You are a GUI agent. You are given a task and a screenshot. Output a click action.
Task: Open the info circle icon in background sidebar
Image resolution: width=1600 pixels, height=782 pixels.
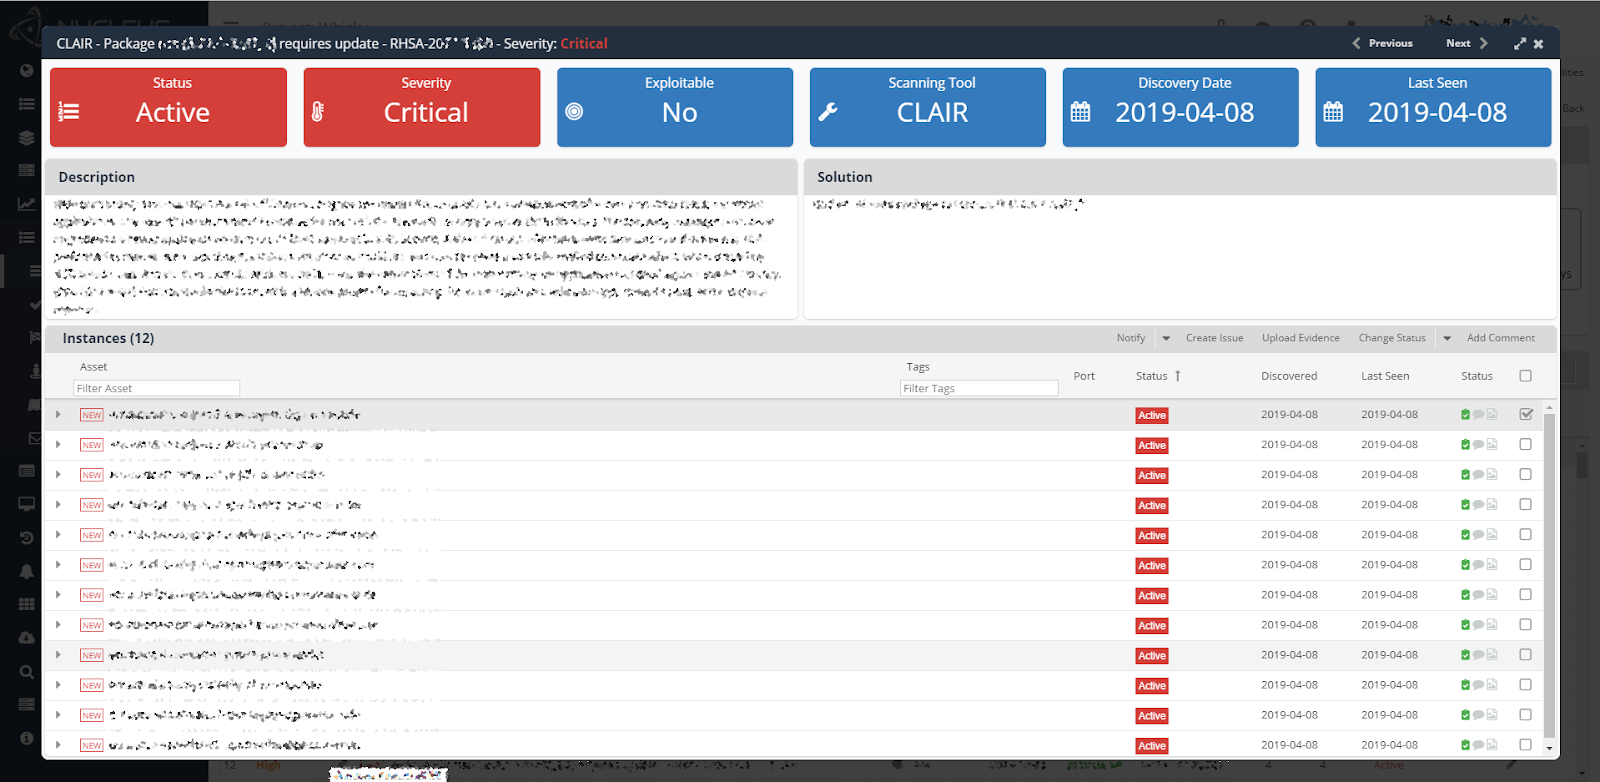(x=27, y=738)
